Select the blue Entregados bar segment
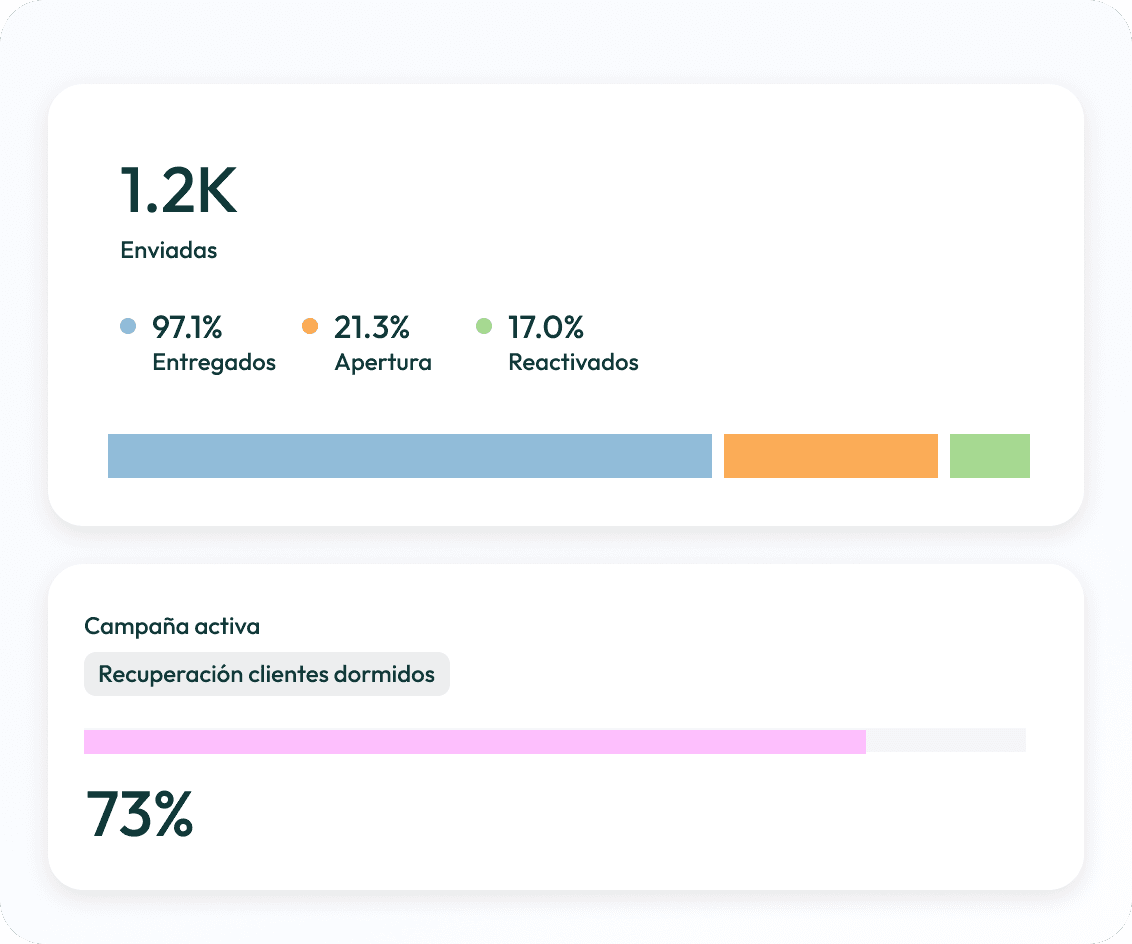The width and height of the screenshot is (1132, 944). pos(409,455)
